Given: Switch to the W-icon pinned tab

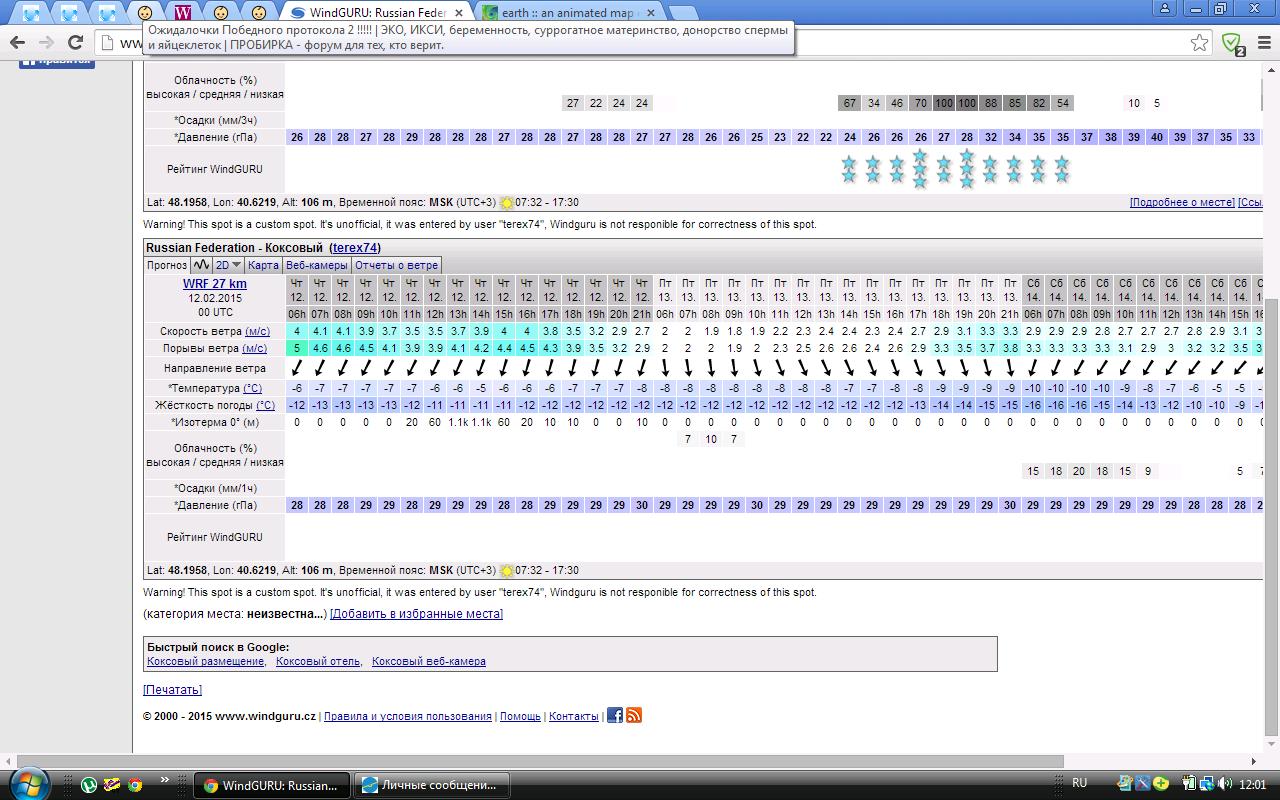Looking at the screenshot, I should (182, 13).
